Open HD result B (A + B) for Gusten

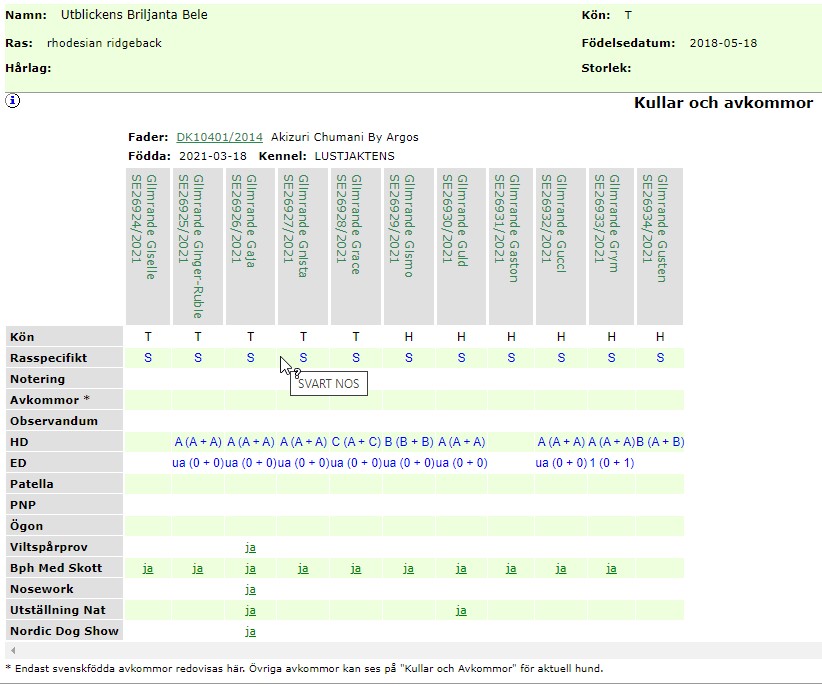(660, 442)
